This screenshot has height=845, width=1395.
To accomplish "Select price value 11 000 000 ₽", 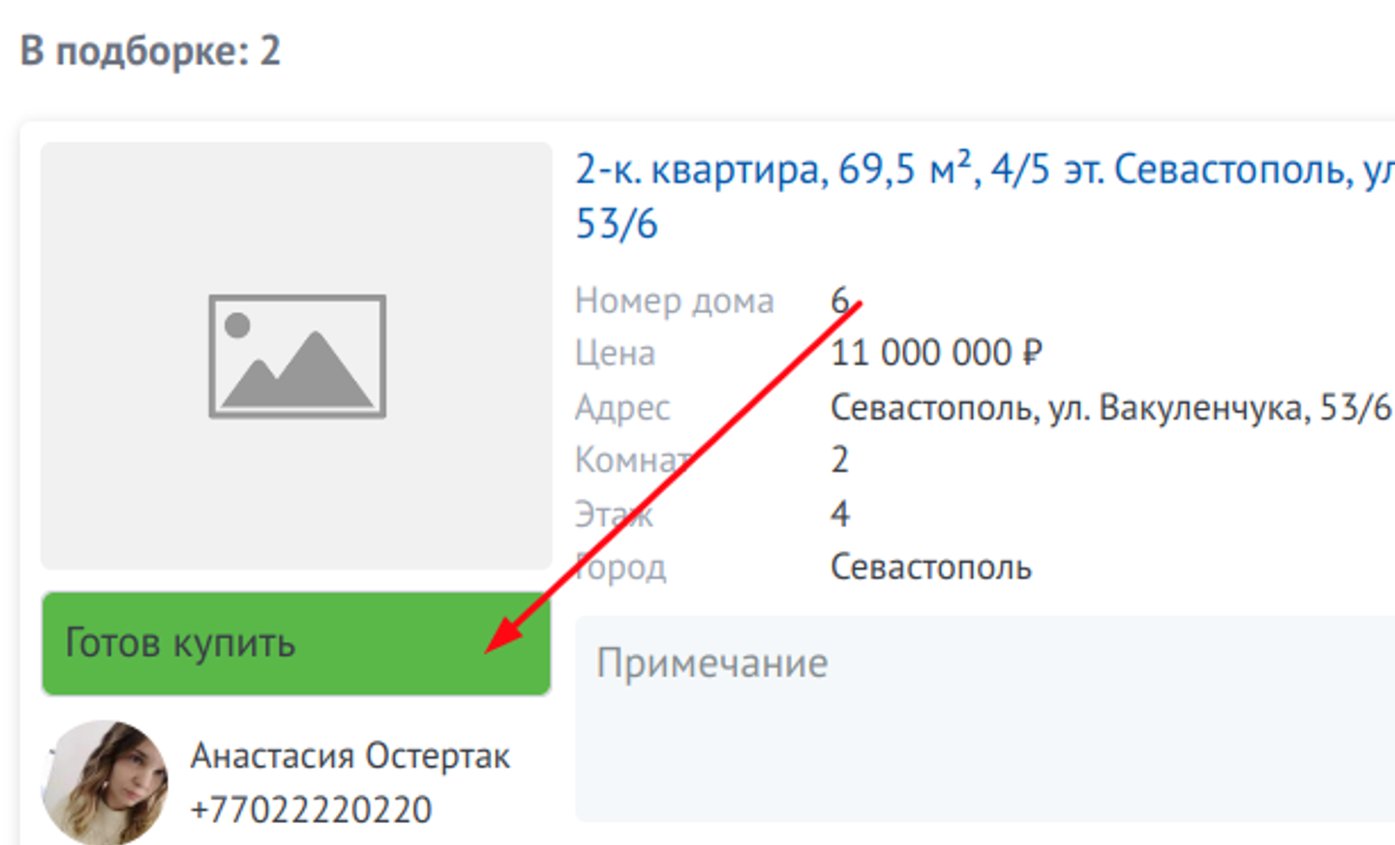I will coord(937,353).
